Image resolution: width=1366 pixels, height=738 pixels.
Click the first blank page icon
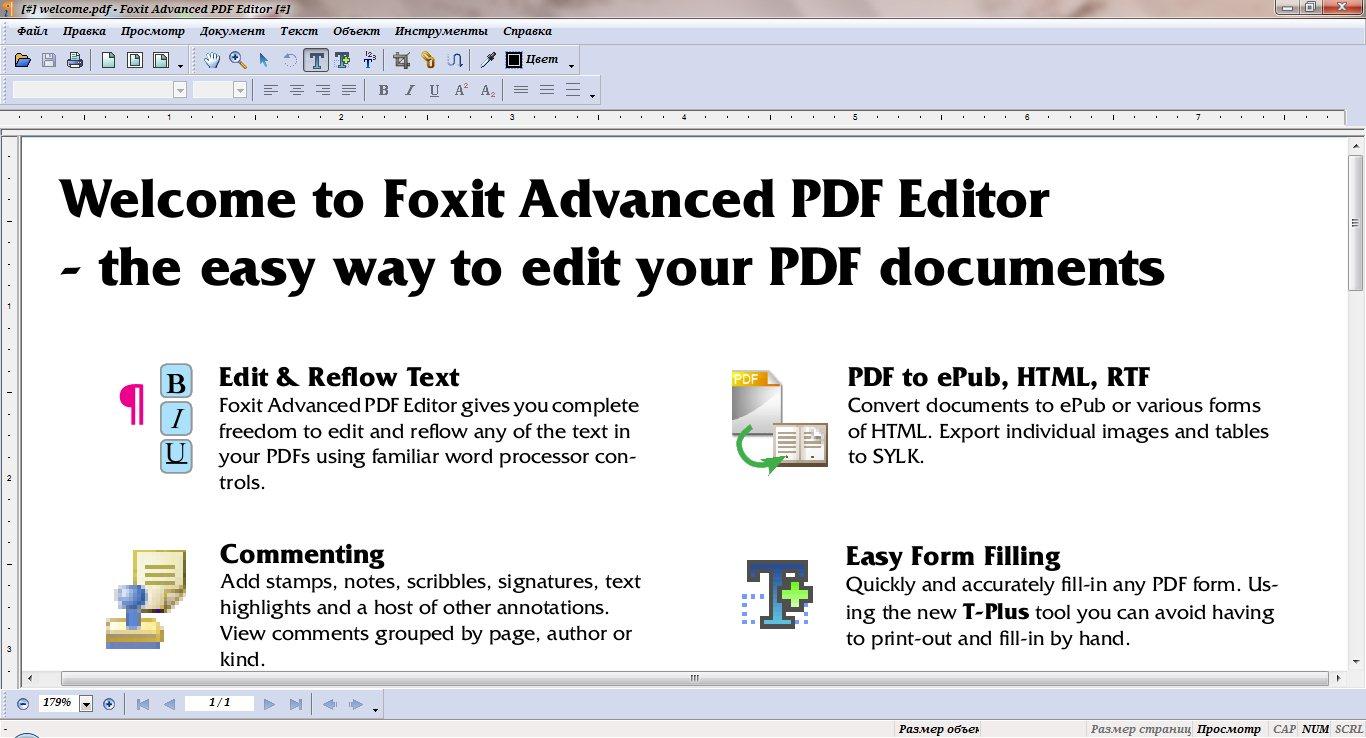pyautogui.click(x=108, y=61)
